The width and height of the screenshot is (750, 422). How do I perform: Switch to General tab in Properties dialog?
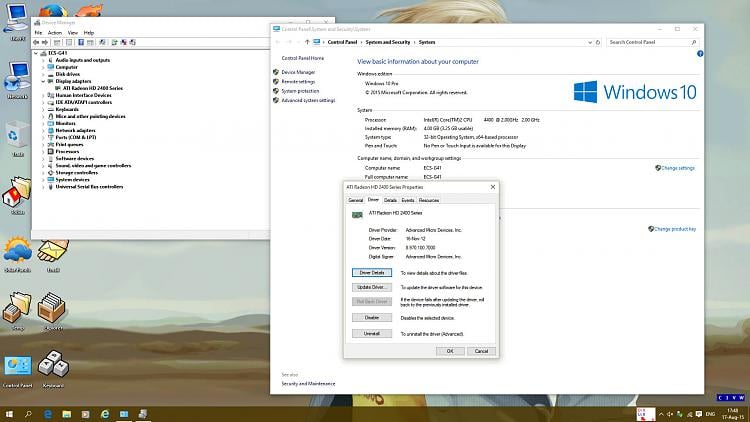355,200
